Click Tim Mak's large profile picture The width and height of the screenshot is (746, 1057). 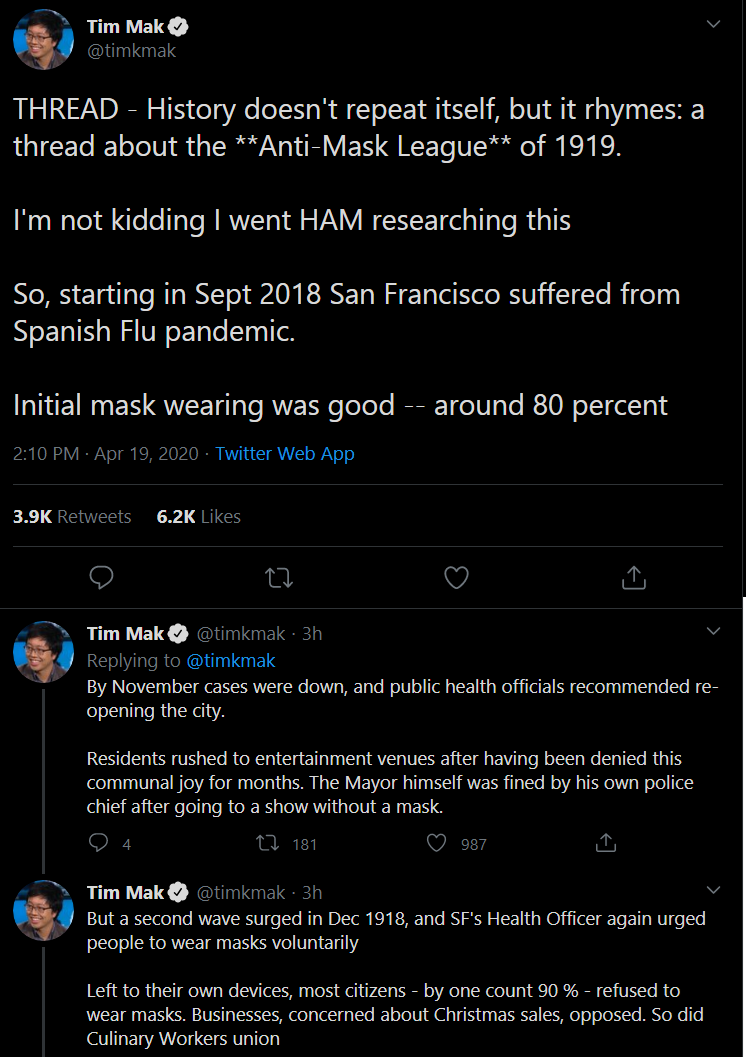tap(43, 39)
